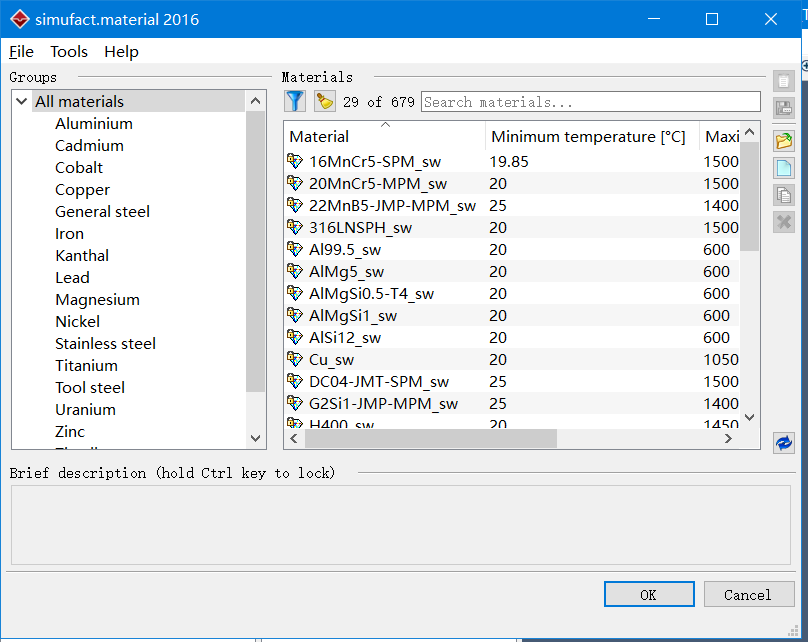This screenshot has width=808, height=642.
Task: Click the blue refresh arrows icon
Action: point(784,442)
